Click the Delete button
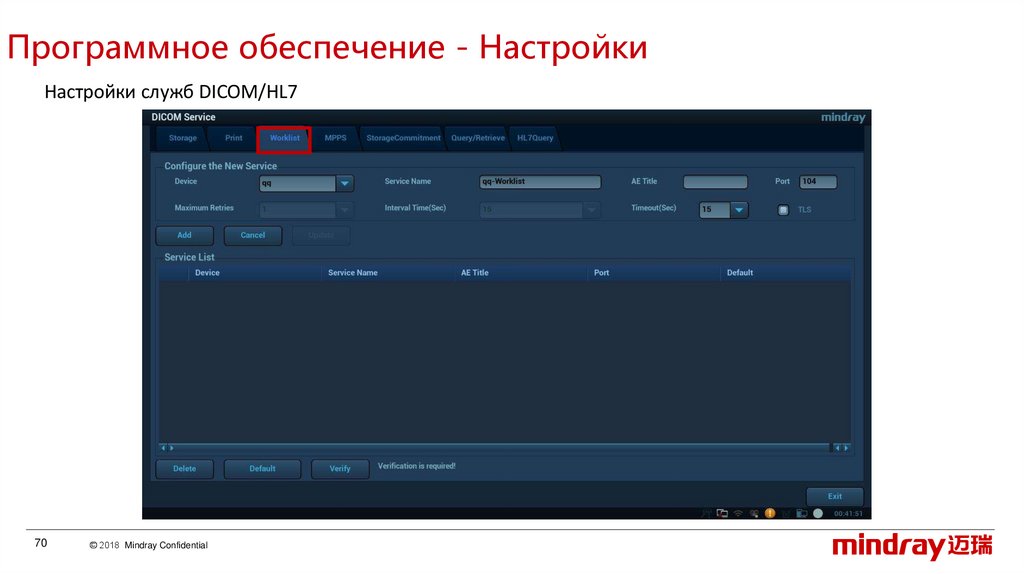The image size is (1024, 574). (x=185, y=469)
